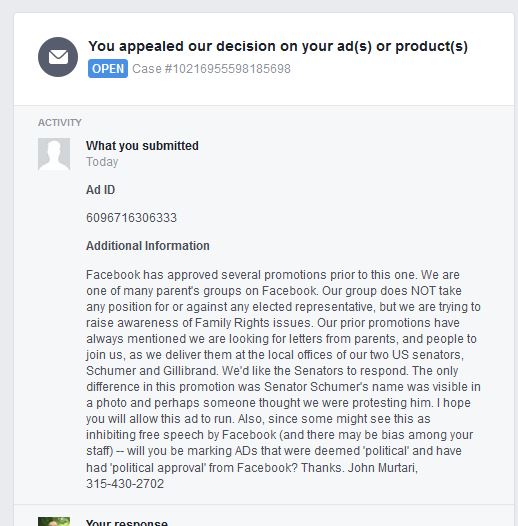Click the phone number 315-430-2702

125,484
